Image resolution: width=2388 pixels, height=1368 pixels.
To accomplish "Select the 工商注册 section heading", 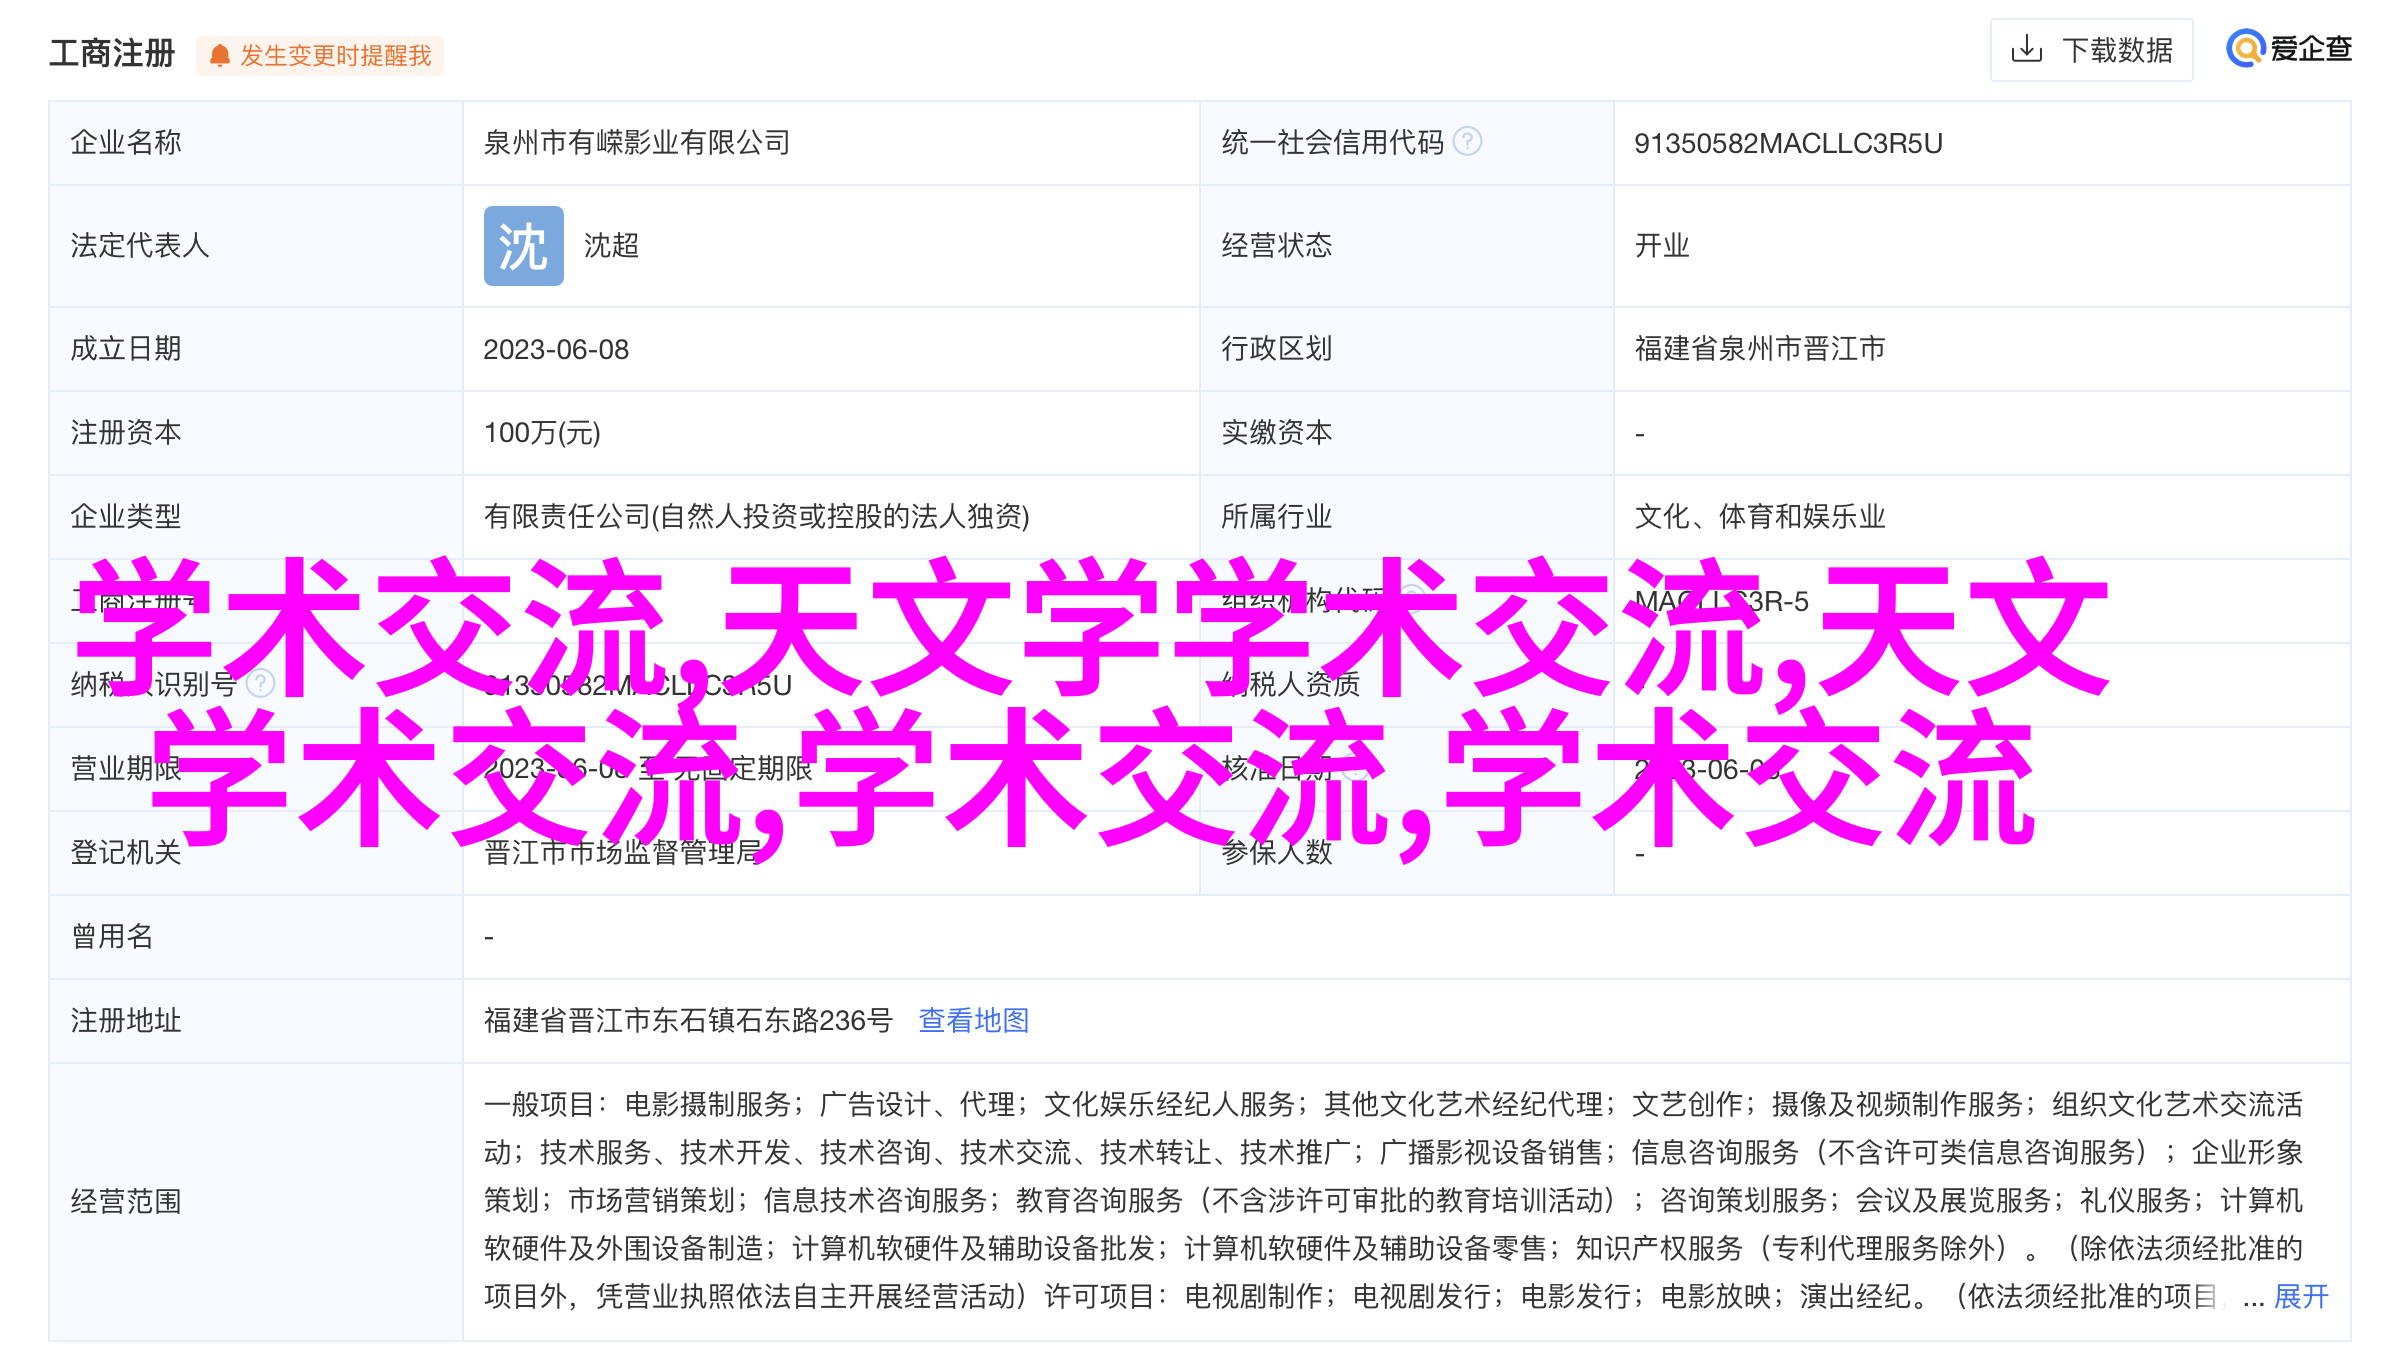I will pyautogui.click(x=112, y=53).
